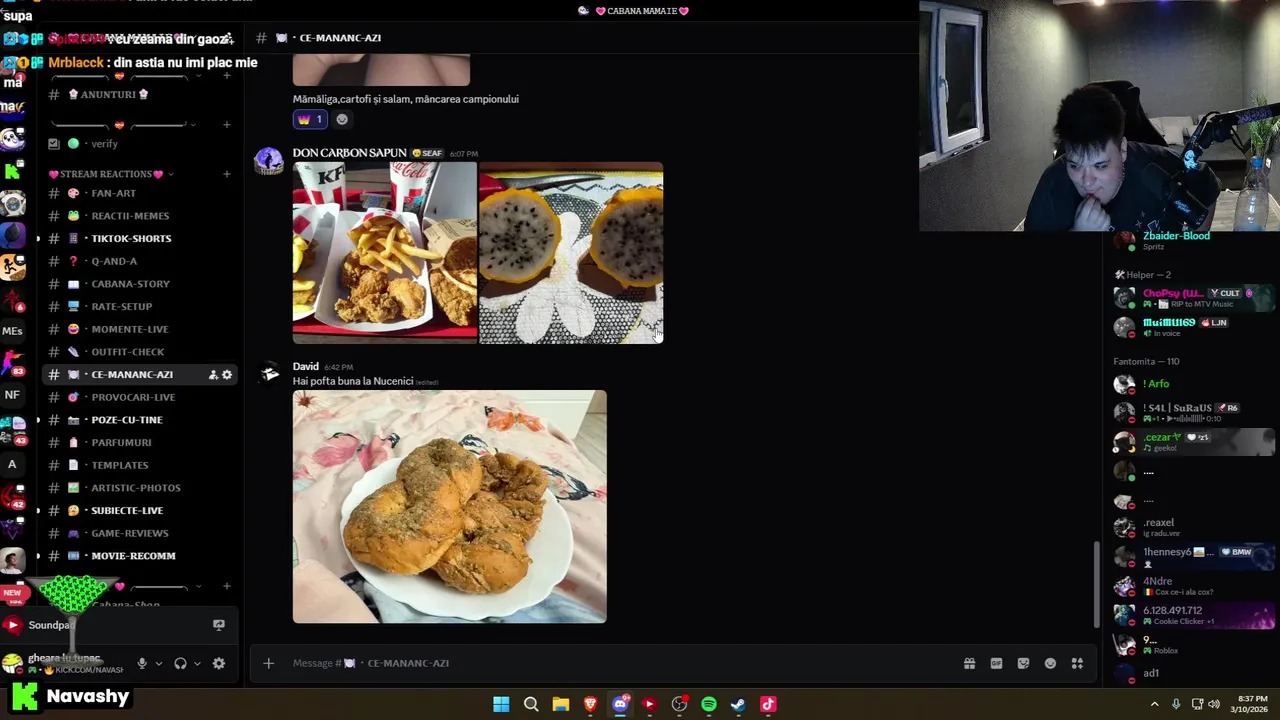
Task: Open DON CARBON SAPUN's profile name
Action: pyautogui.click(x=349, y=153)
